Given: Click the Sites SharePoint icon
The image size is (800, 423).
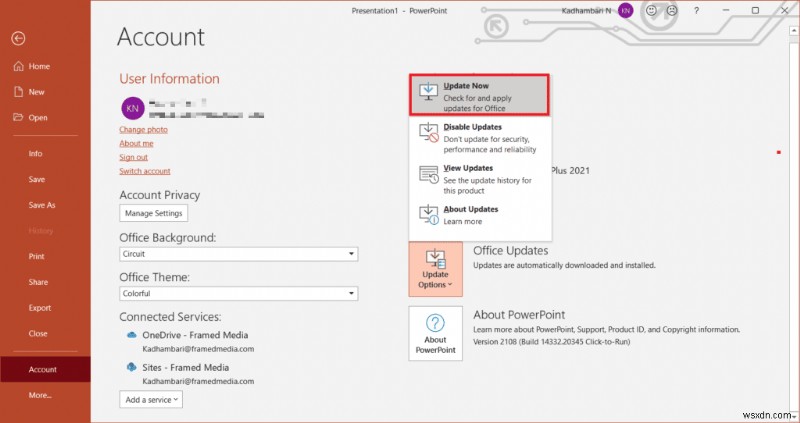Looking at the screenshot, I should pos(132,367).
